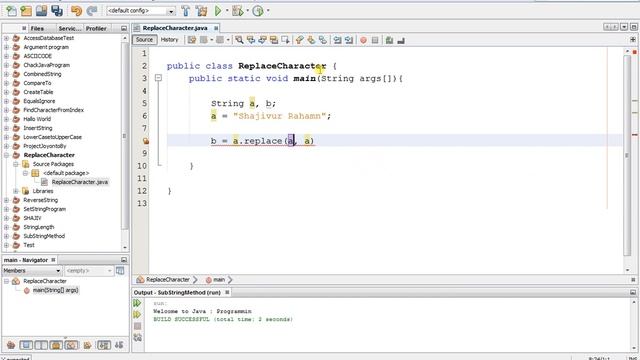Toggle Show Fields filter in Navigator
The width and height of the screenshot is (640, 360).
(26, 345)
